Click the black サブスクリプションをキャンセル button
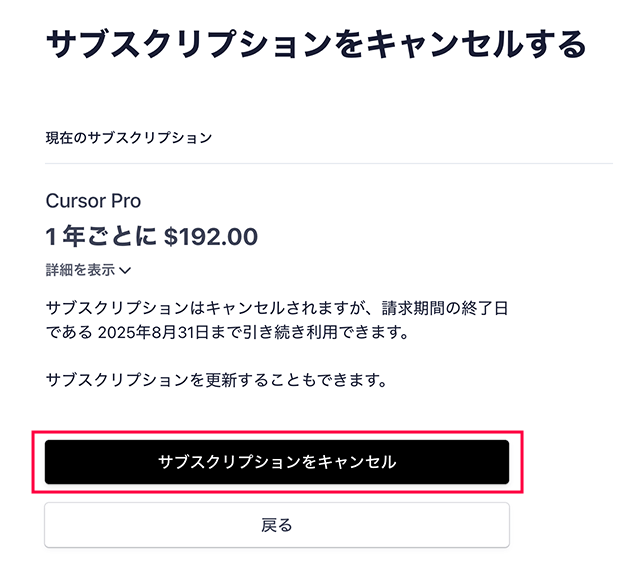 (277, 462)
